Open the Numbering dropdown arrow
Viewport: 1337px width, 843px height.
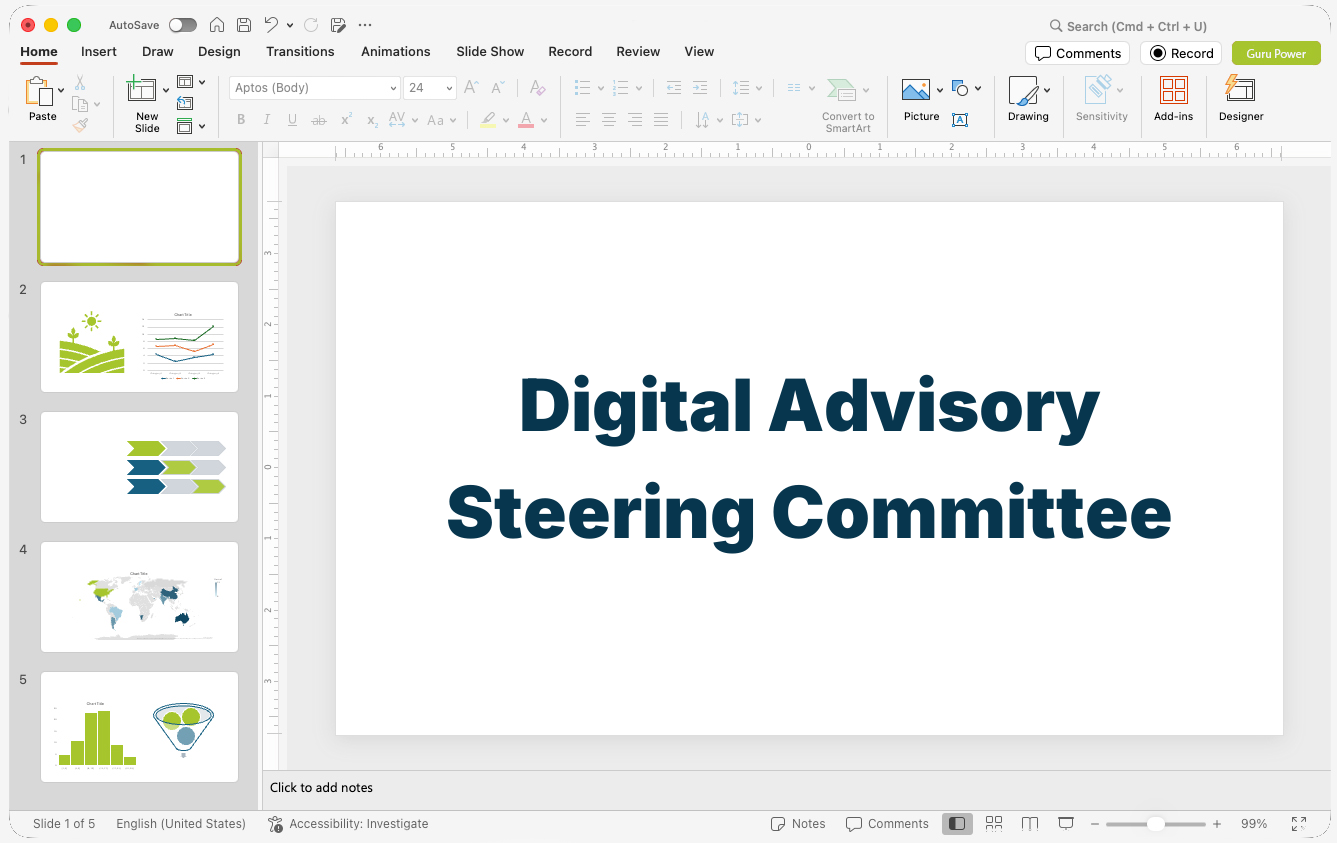coord(639,88)
